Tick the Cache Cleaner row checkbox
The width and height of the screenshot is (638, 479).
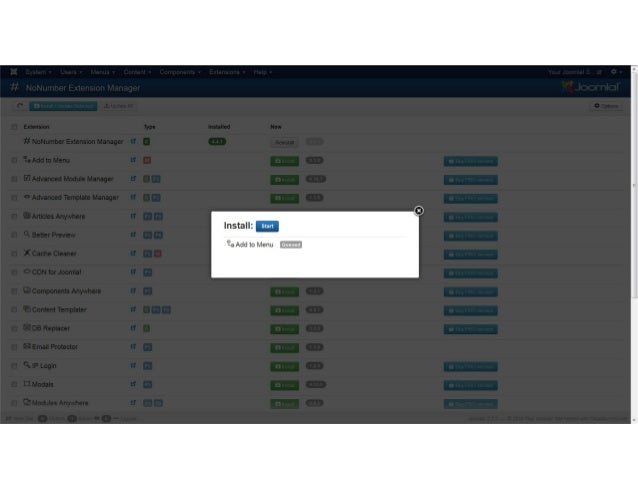pos(14,254)
